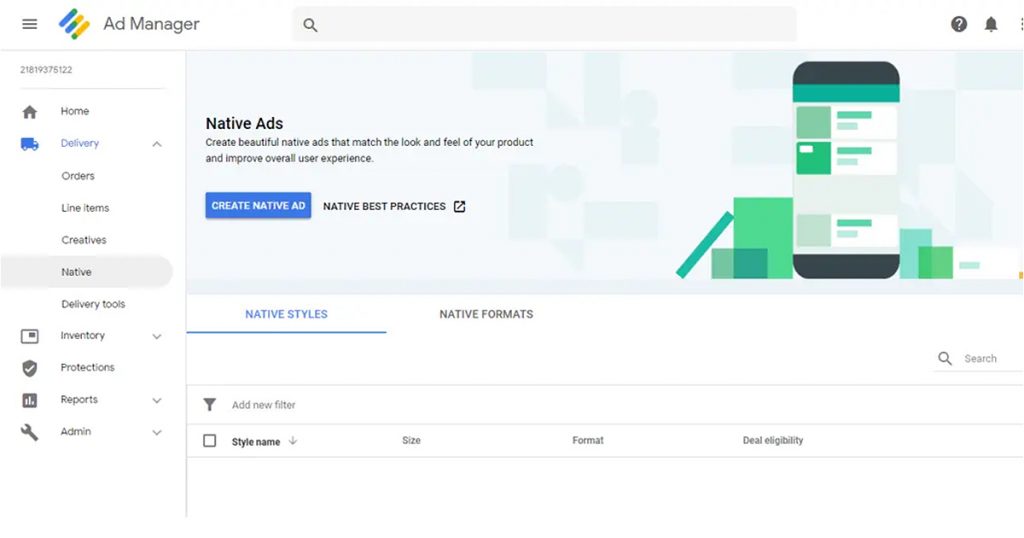Toggle the select-all checkbox in table header
Screen dimensions: 1024x538
pos(210,441)
